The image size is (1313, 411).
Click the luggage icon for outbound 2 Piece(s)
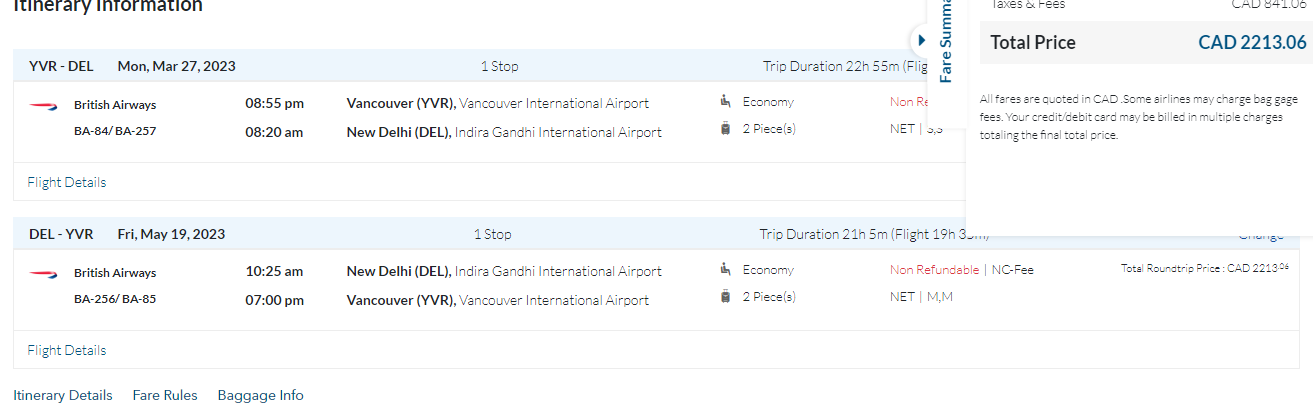pyautogui.click(x=725, y=128)
